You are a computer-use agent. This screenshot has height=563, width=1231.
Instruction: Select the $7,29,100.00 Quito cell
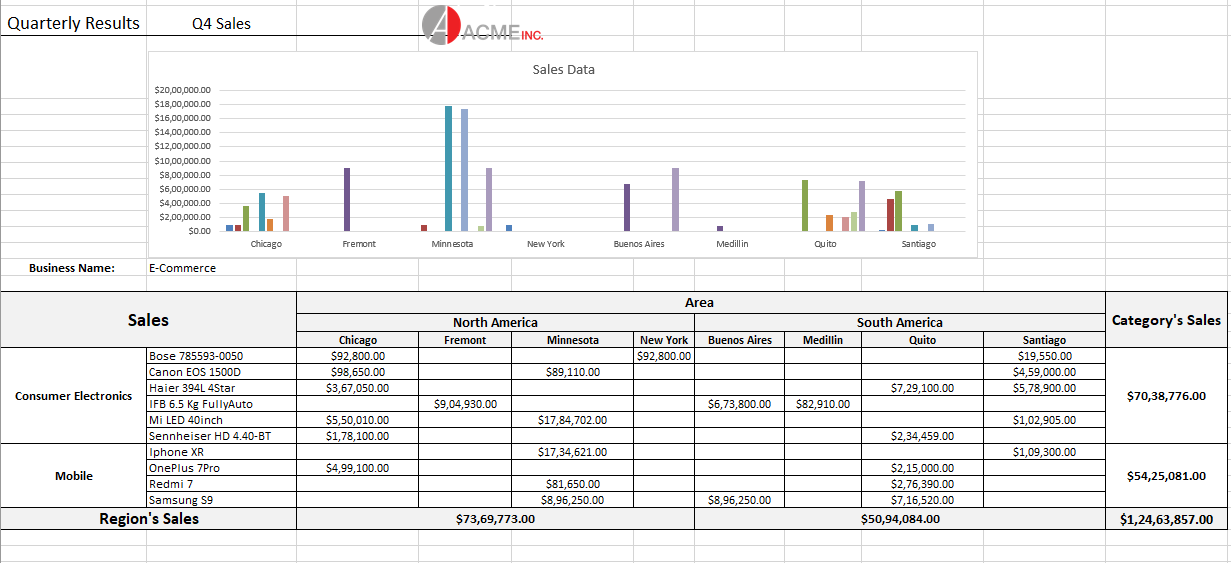[922, 388]
